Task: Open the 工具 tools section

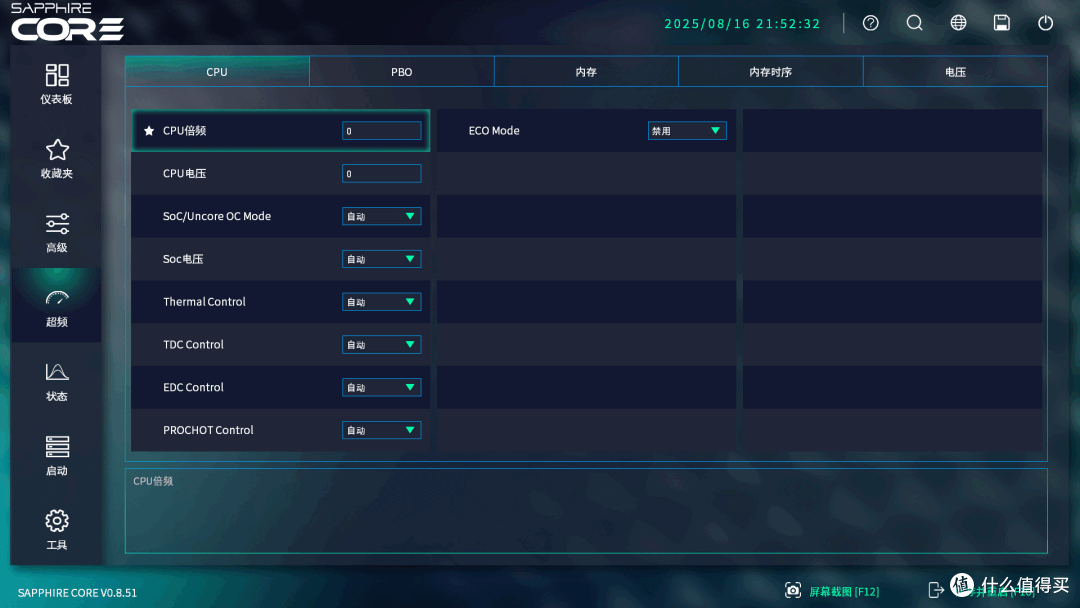Action: pos(56,530)
